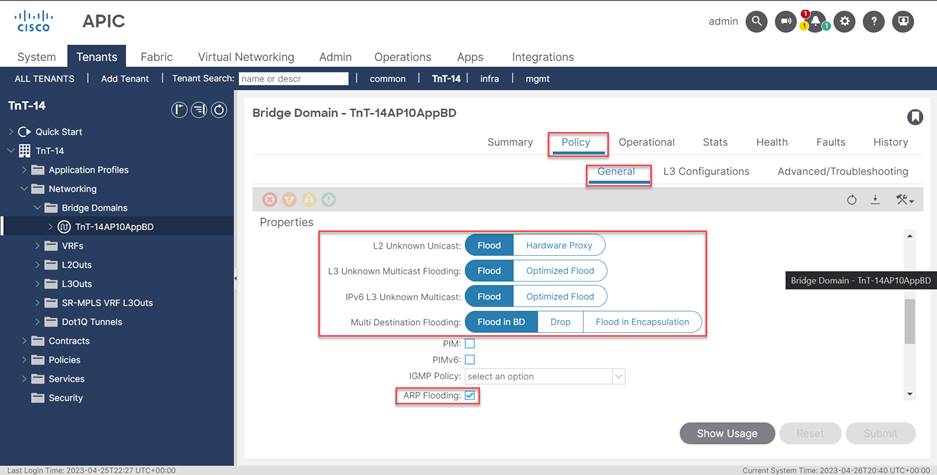Screen dimensions: 937x475
Task: Set L2 Unknown Unicast to Hardware Proxy
Action: click(559, 245)
